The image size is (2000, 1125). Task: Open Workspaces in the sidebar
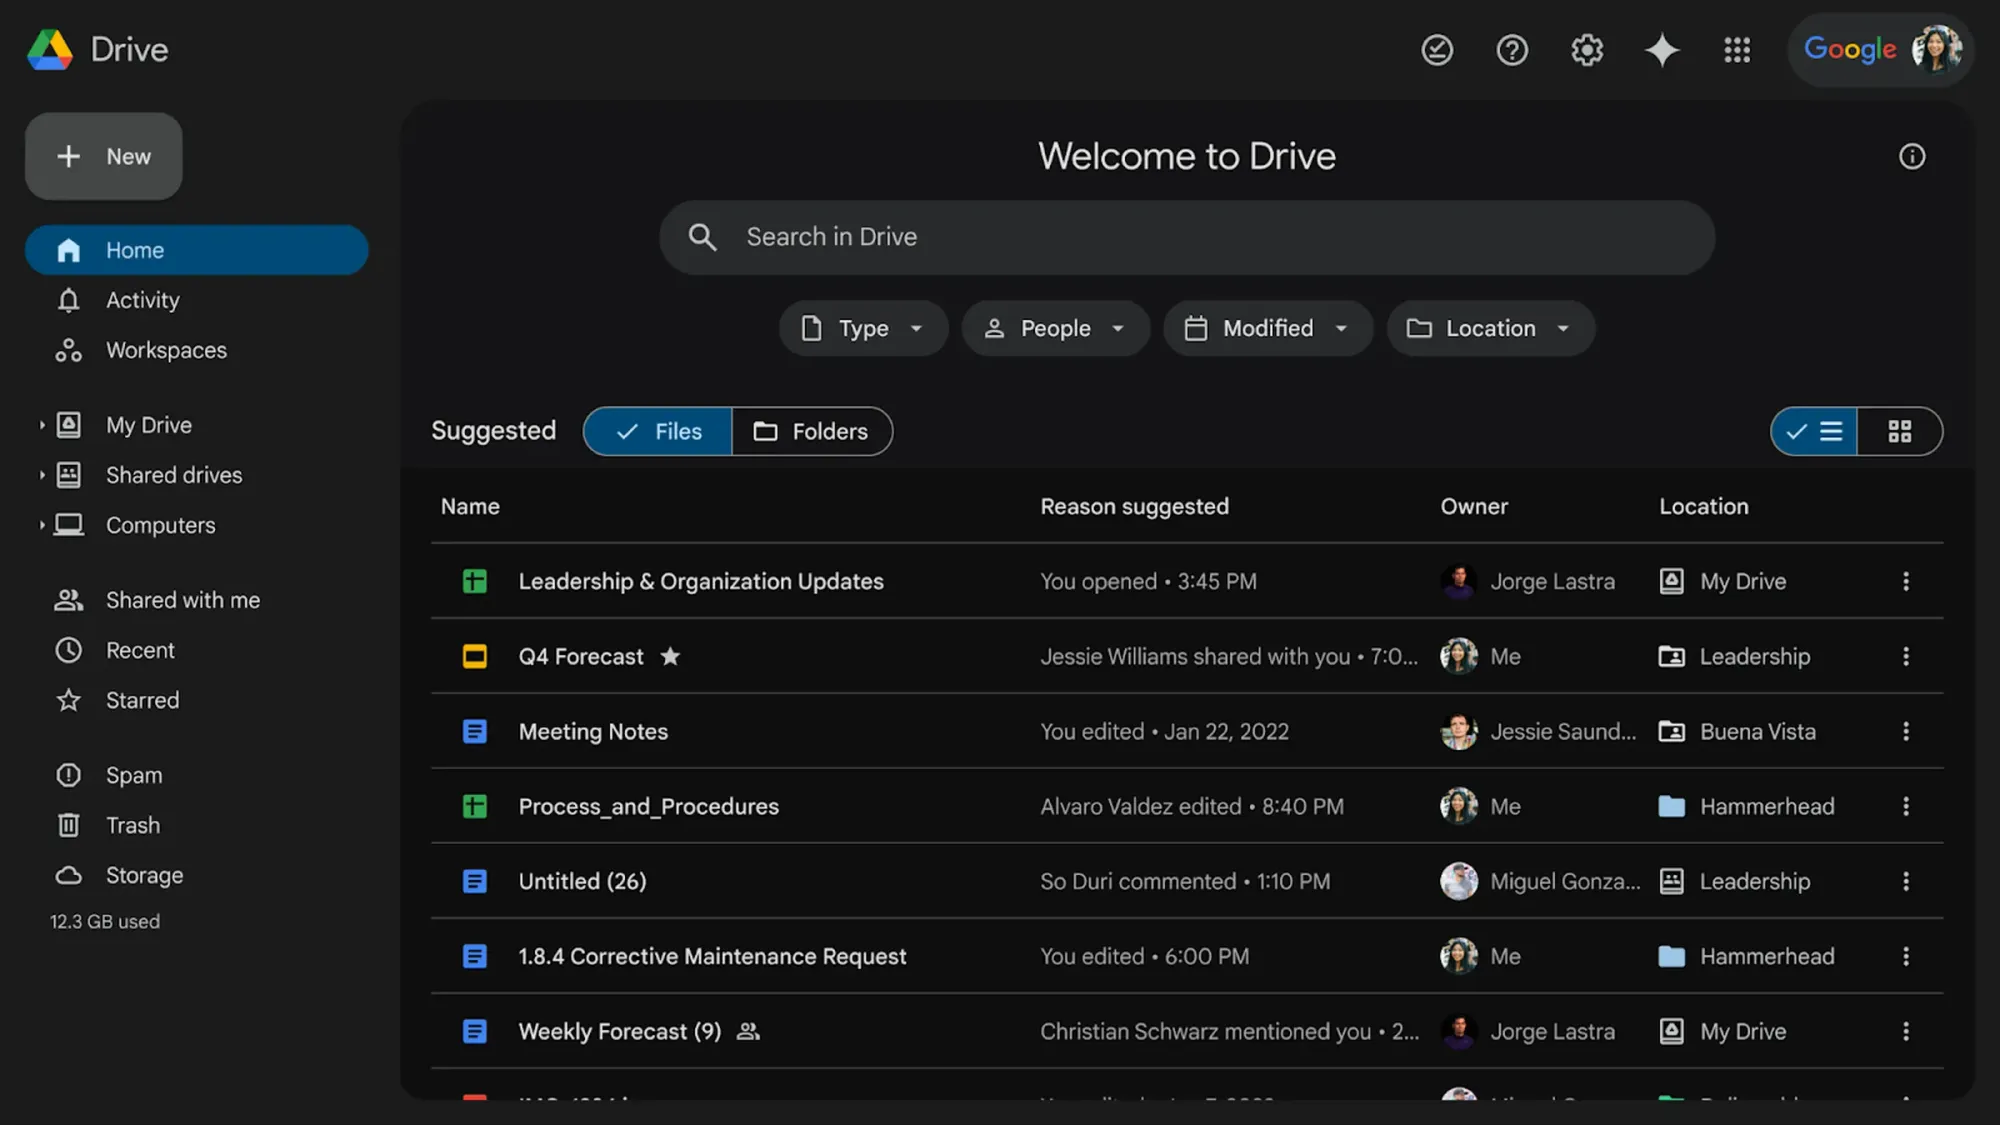[x=165, y=350]
